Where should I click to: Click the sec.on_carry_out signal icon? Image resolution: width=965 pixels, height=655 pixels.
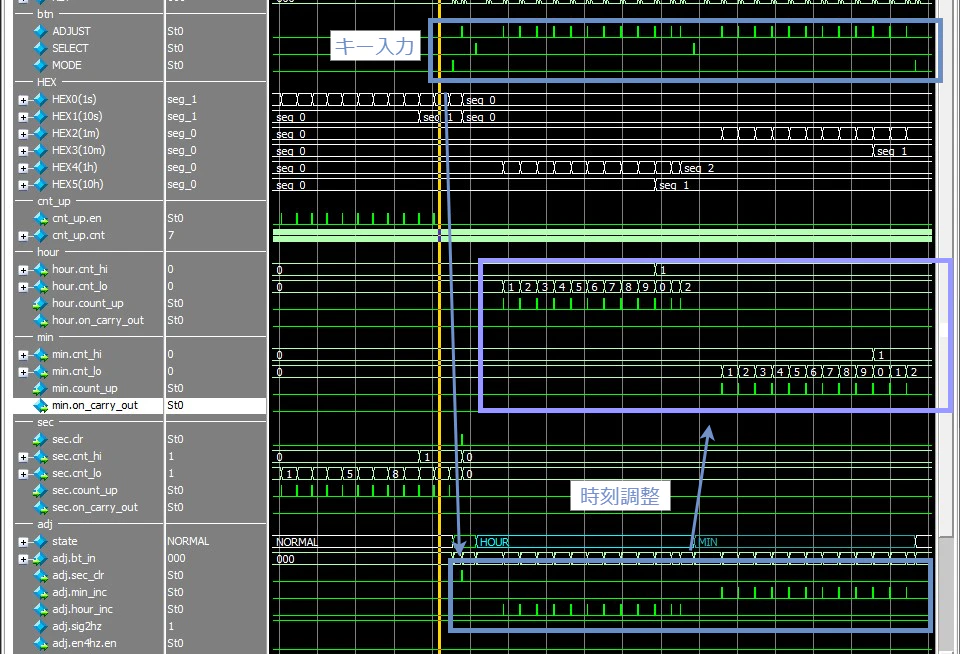41,508
